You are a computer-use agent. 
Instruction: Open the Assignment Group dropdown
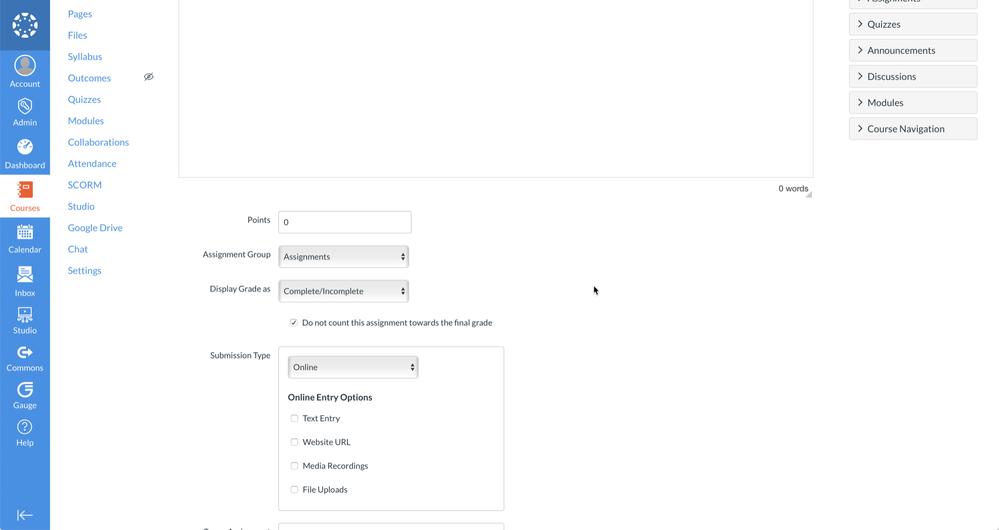tap(343, 257)
